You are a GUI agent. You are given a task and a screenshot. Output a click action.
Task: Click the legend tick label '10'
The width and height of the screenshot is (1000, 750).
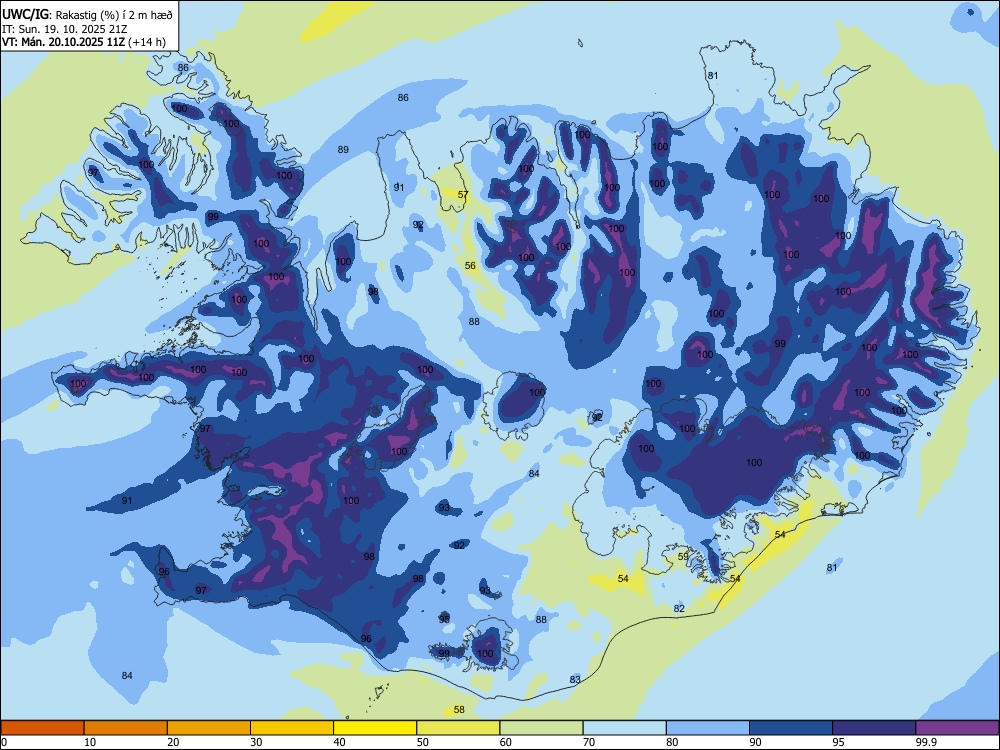[x=90, y=742]
